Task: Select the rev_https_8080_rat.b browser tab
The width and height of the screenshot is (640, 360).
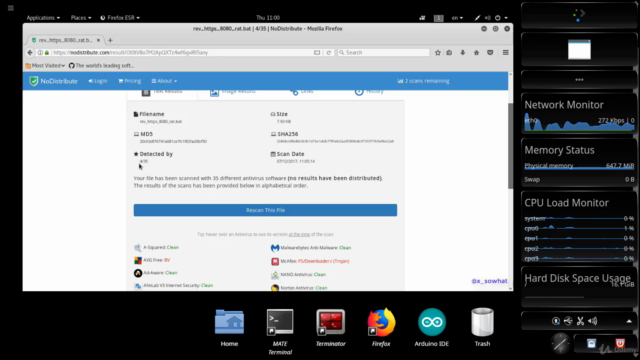Action: point(65,40)
